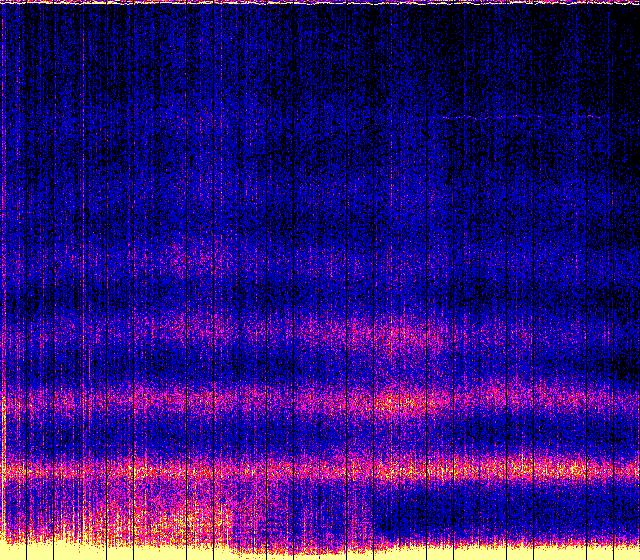Click the lowest bright orange-pink horizontal band

(320, 468)
